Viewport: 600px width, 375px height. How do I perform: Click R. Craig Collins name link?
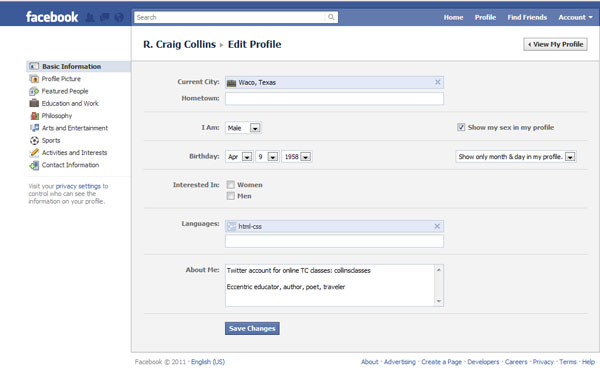pos(179,44)
